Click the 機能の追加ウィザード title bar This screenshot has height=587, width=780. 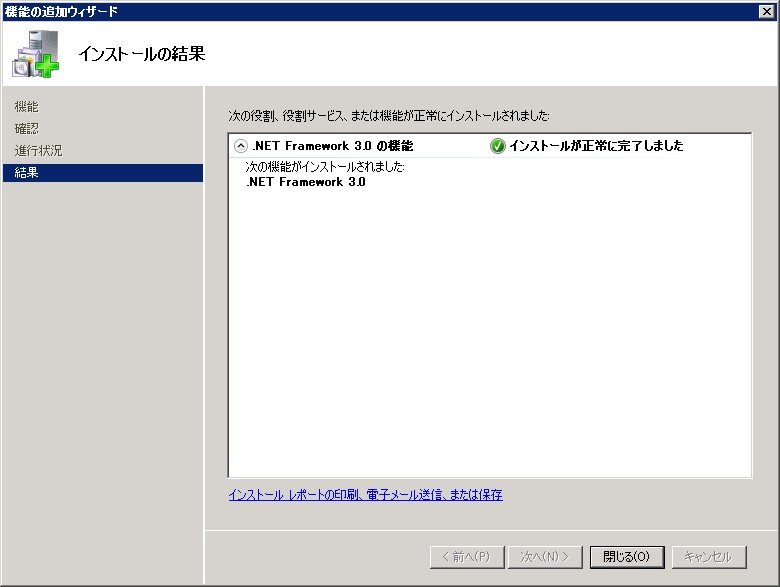[300, 11]
